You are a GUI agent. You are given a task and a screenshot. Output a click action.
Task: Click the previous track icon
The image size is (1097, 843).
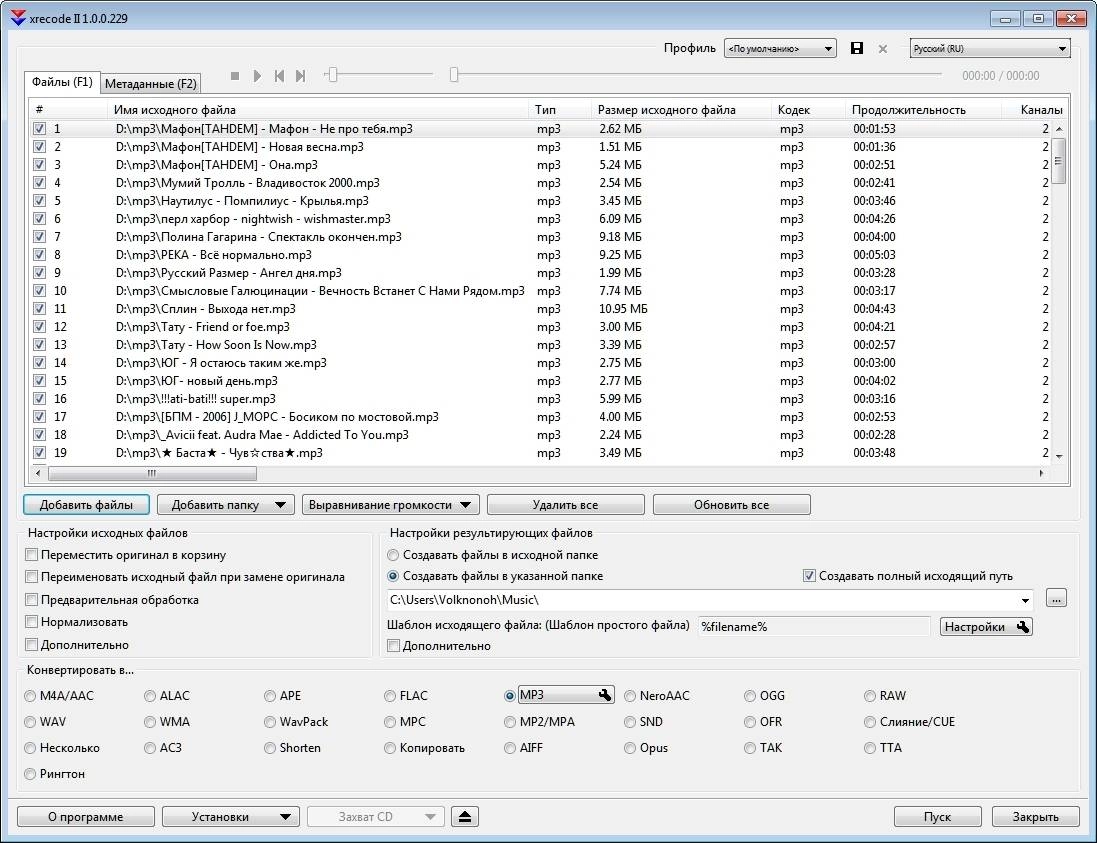tap(279, 76)
